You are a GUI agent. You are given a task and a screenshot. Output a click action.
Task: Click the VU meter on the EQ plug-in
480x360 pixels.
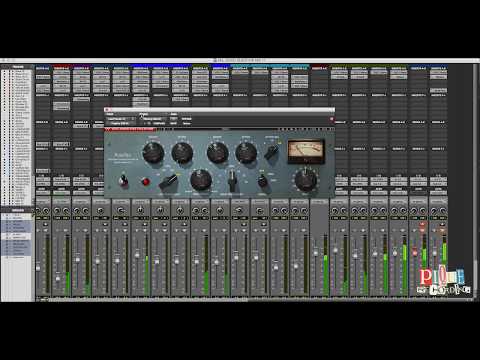tap(306, 152)
